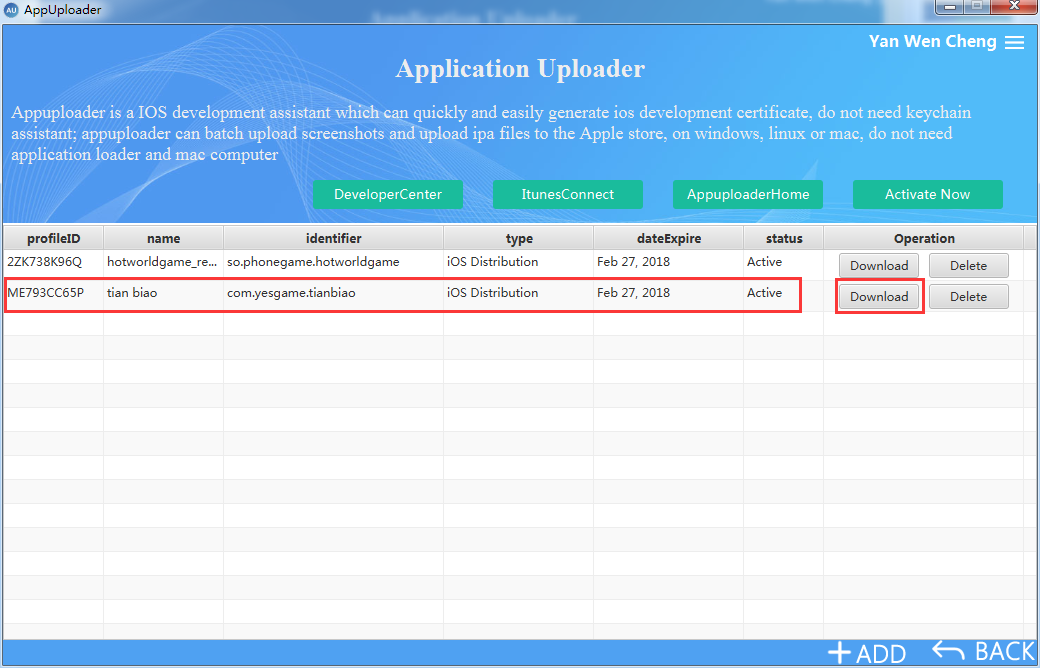Open the DeveloperCenter page

pos(388,194)
